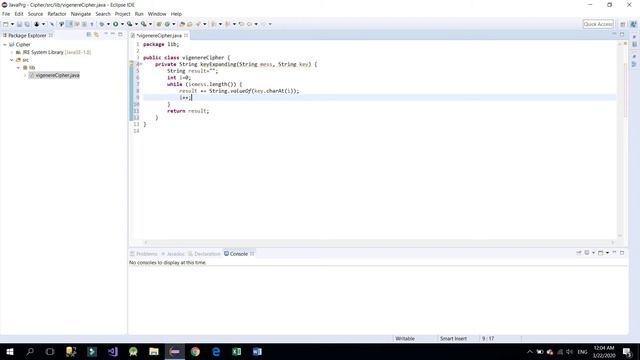
Task: Click the Save All toolbar icon
Action: click(x=27, y=24)
